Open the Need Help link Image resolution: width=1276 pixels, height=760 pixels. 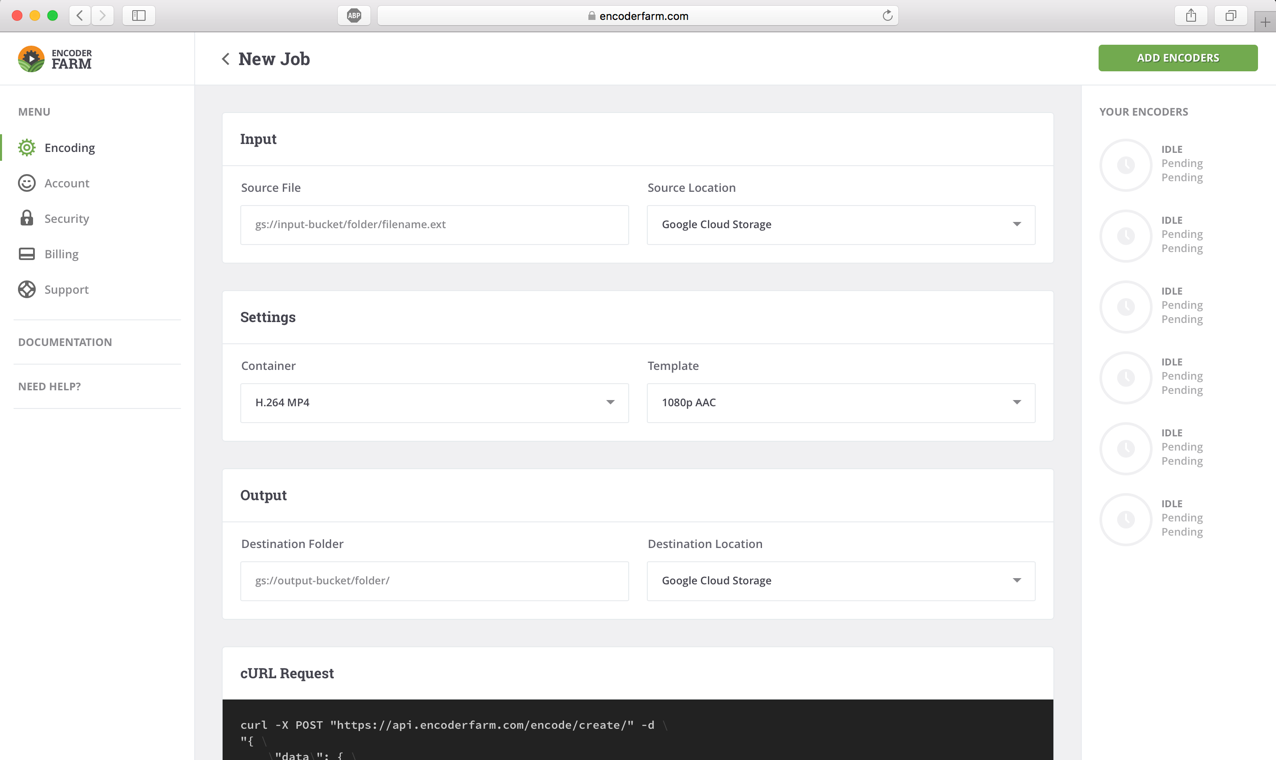(49, 386)
